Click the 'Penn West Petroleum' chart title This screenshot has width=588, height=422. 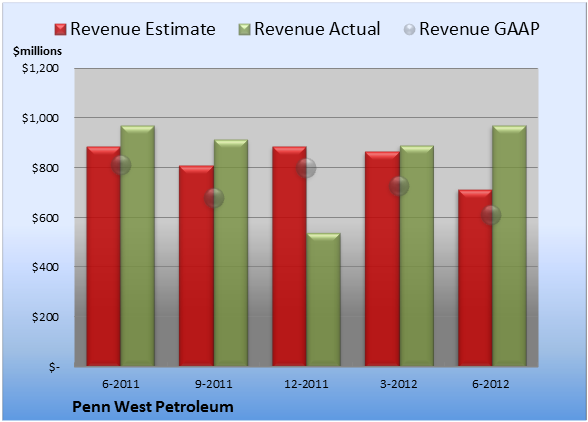coord(153,407)
